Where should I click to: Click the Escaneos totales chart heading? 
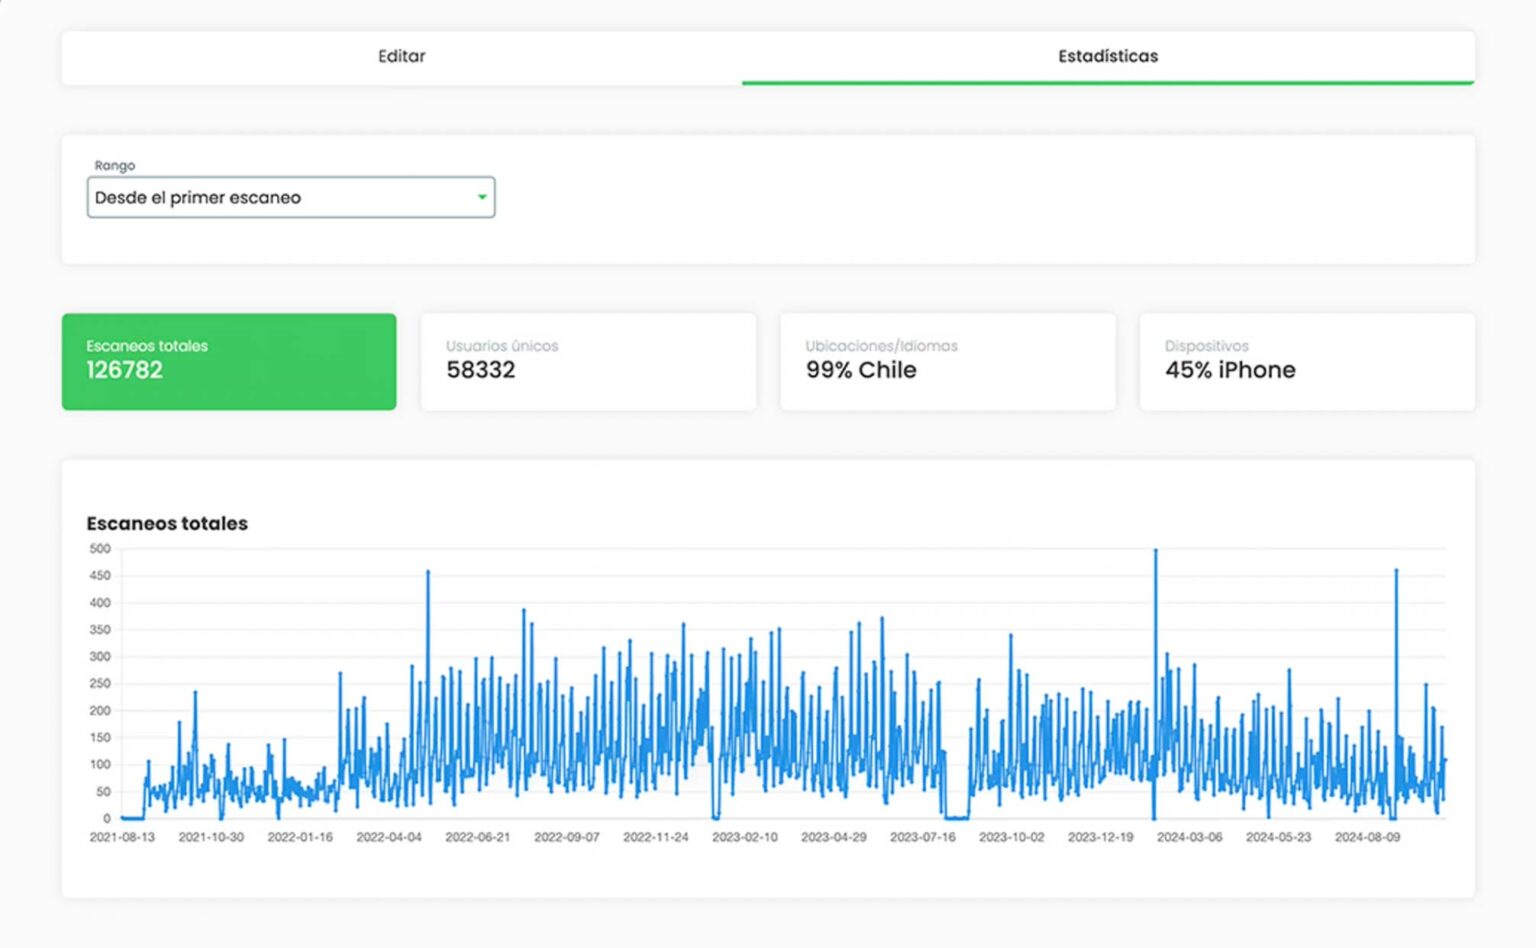pos(167,523)
